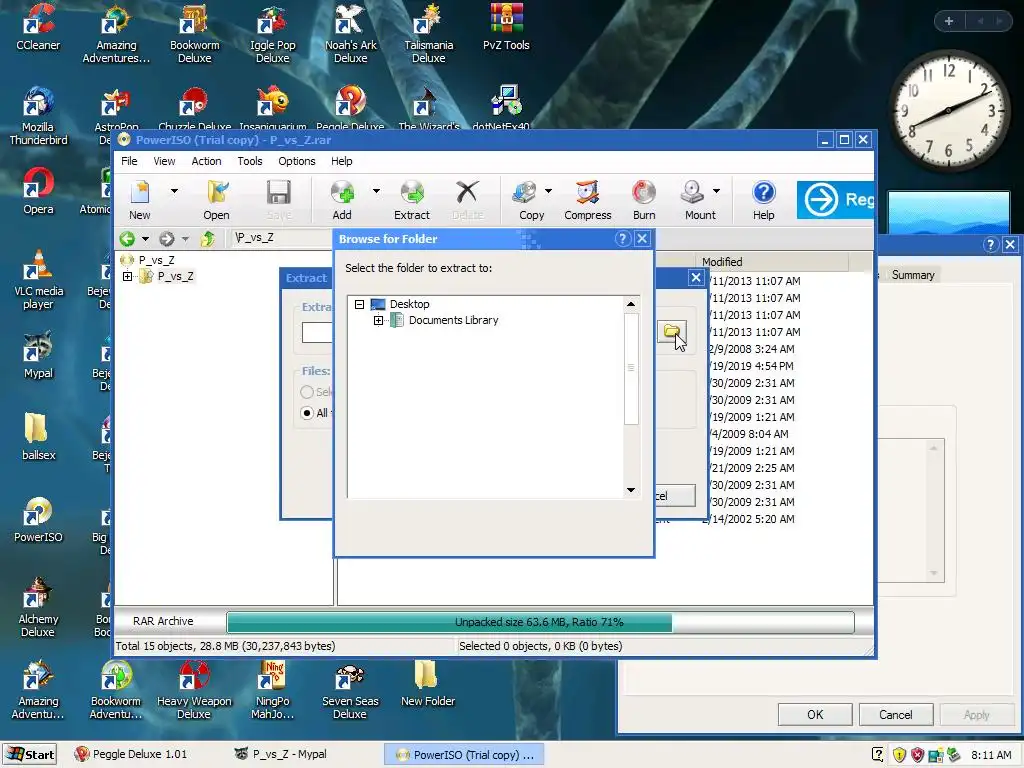This screenshot has height=768, width=1024.
Task: Click the Compress toolbar icon
Action: point(588,200)
